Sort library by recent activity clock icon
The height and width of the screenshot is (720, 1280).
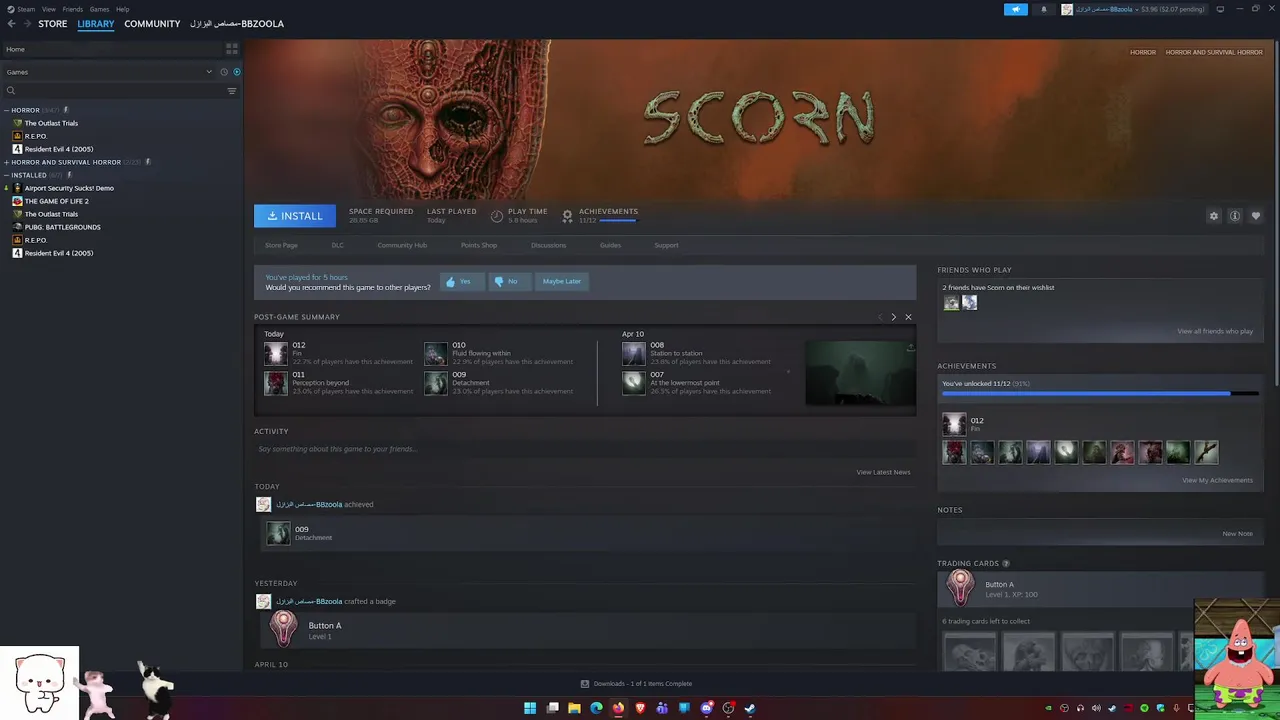click(224, 72)
